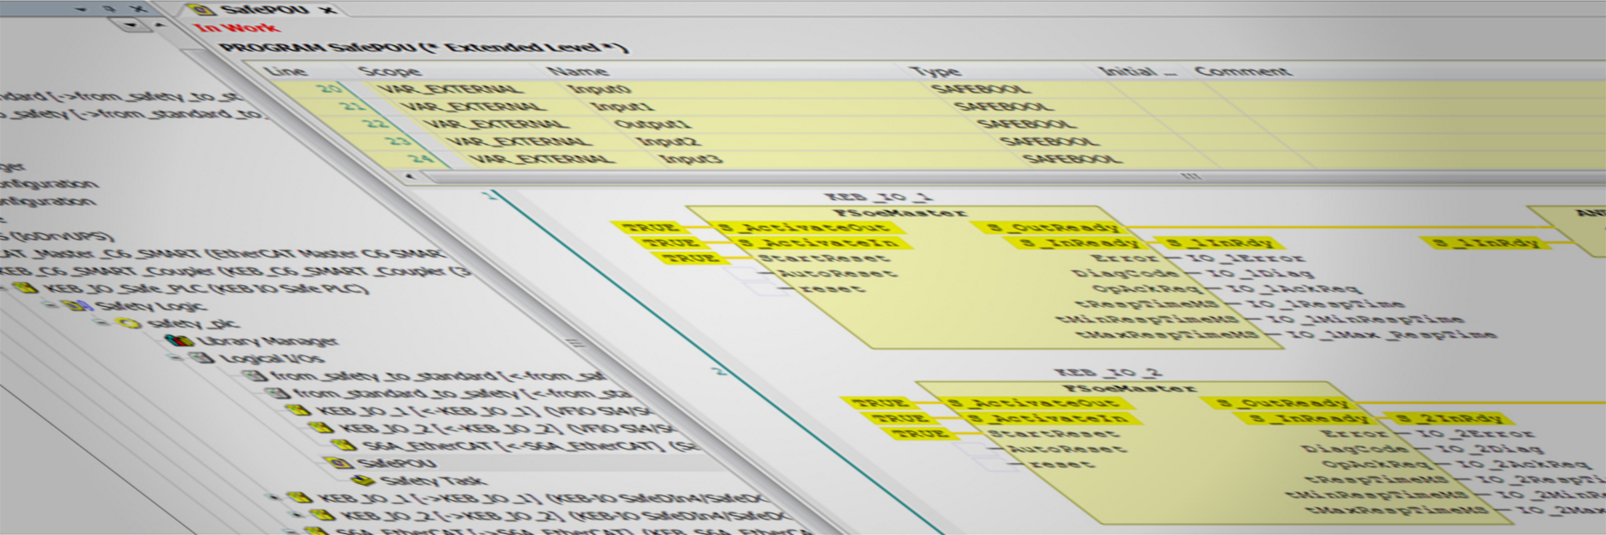Click the Scope column header
The image size is (1606, 535).
point(389,71)
